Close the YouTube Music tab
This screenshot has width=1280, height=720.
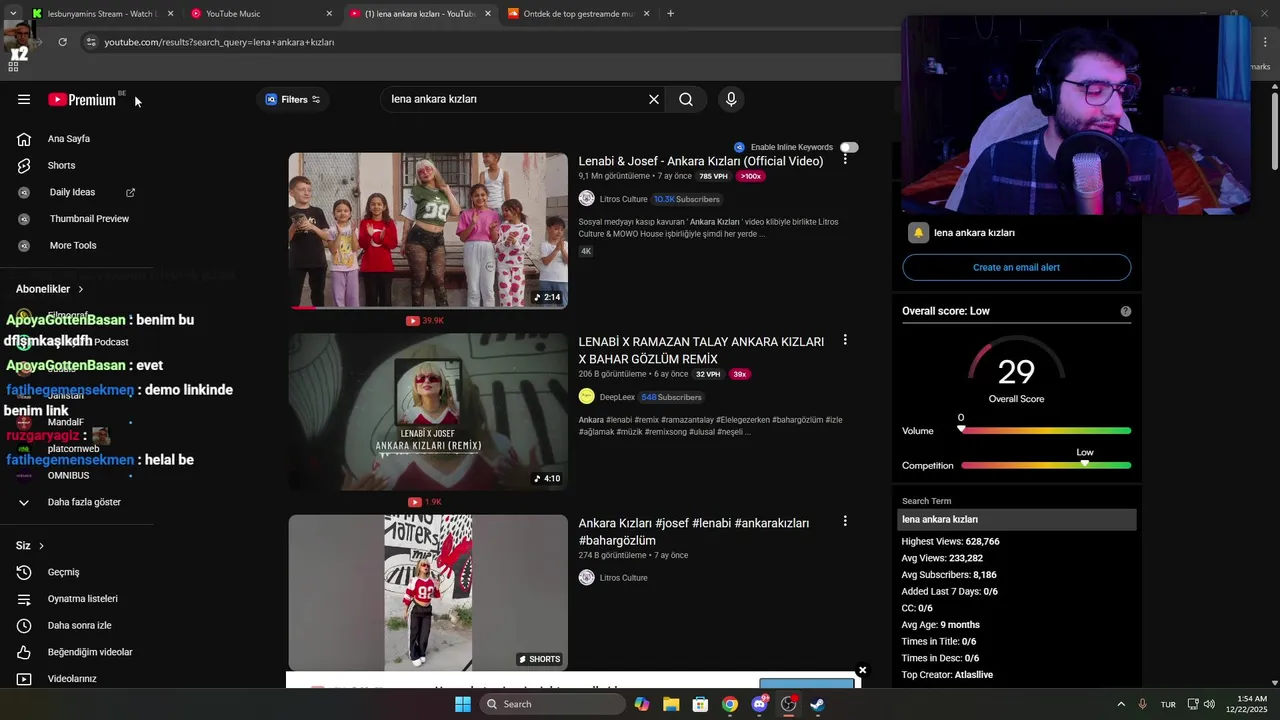tap(329, 14)
